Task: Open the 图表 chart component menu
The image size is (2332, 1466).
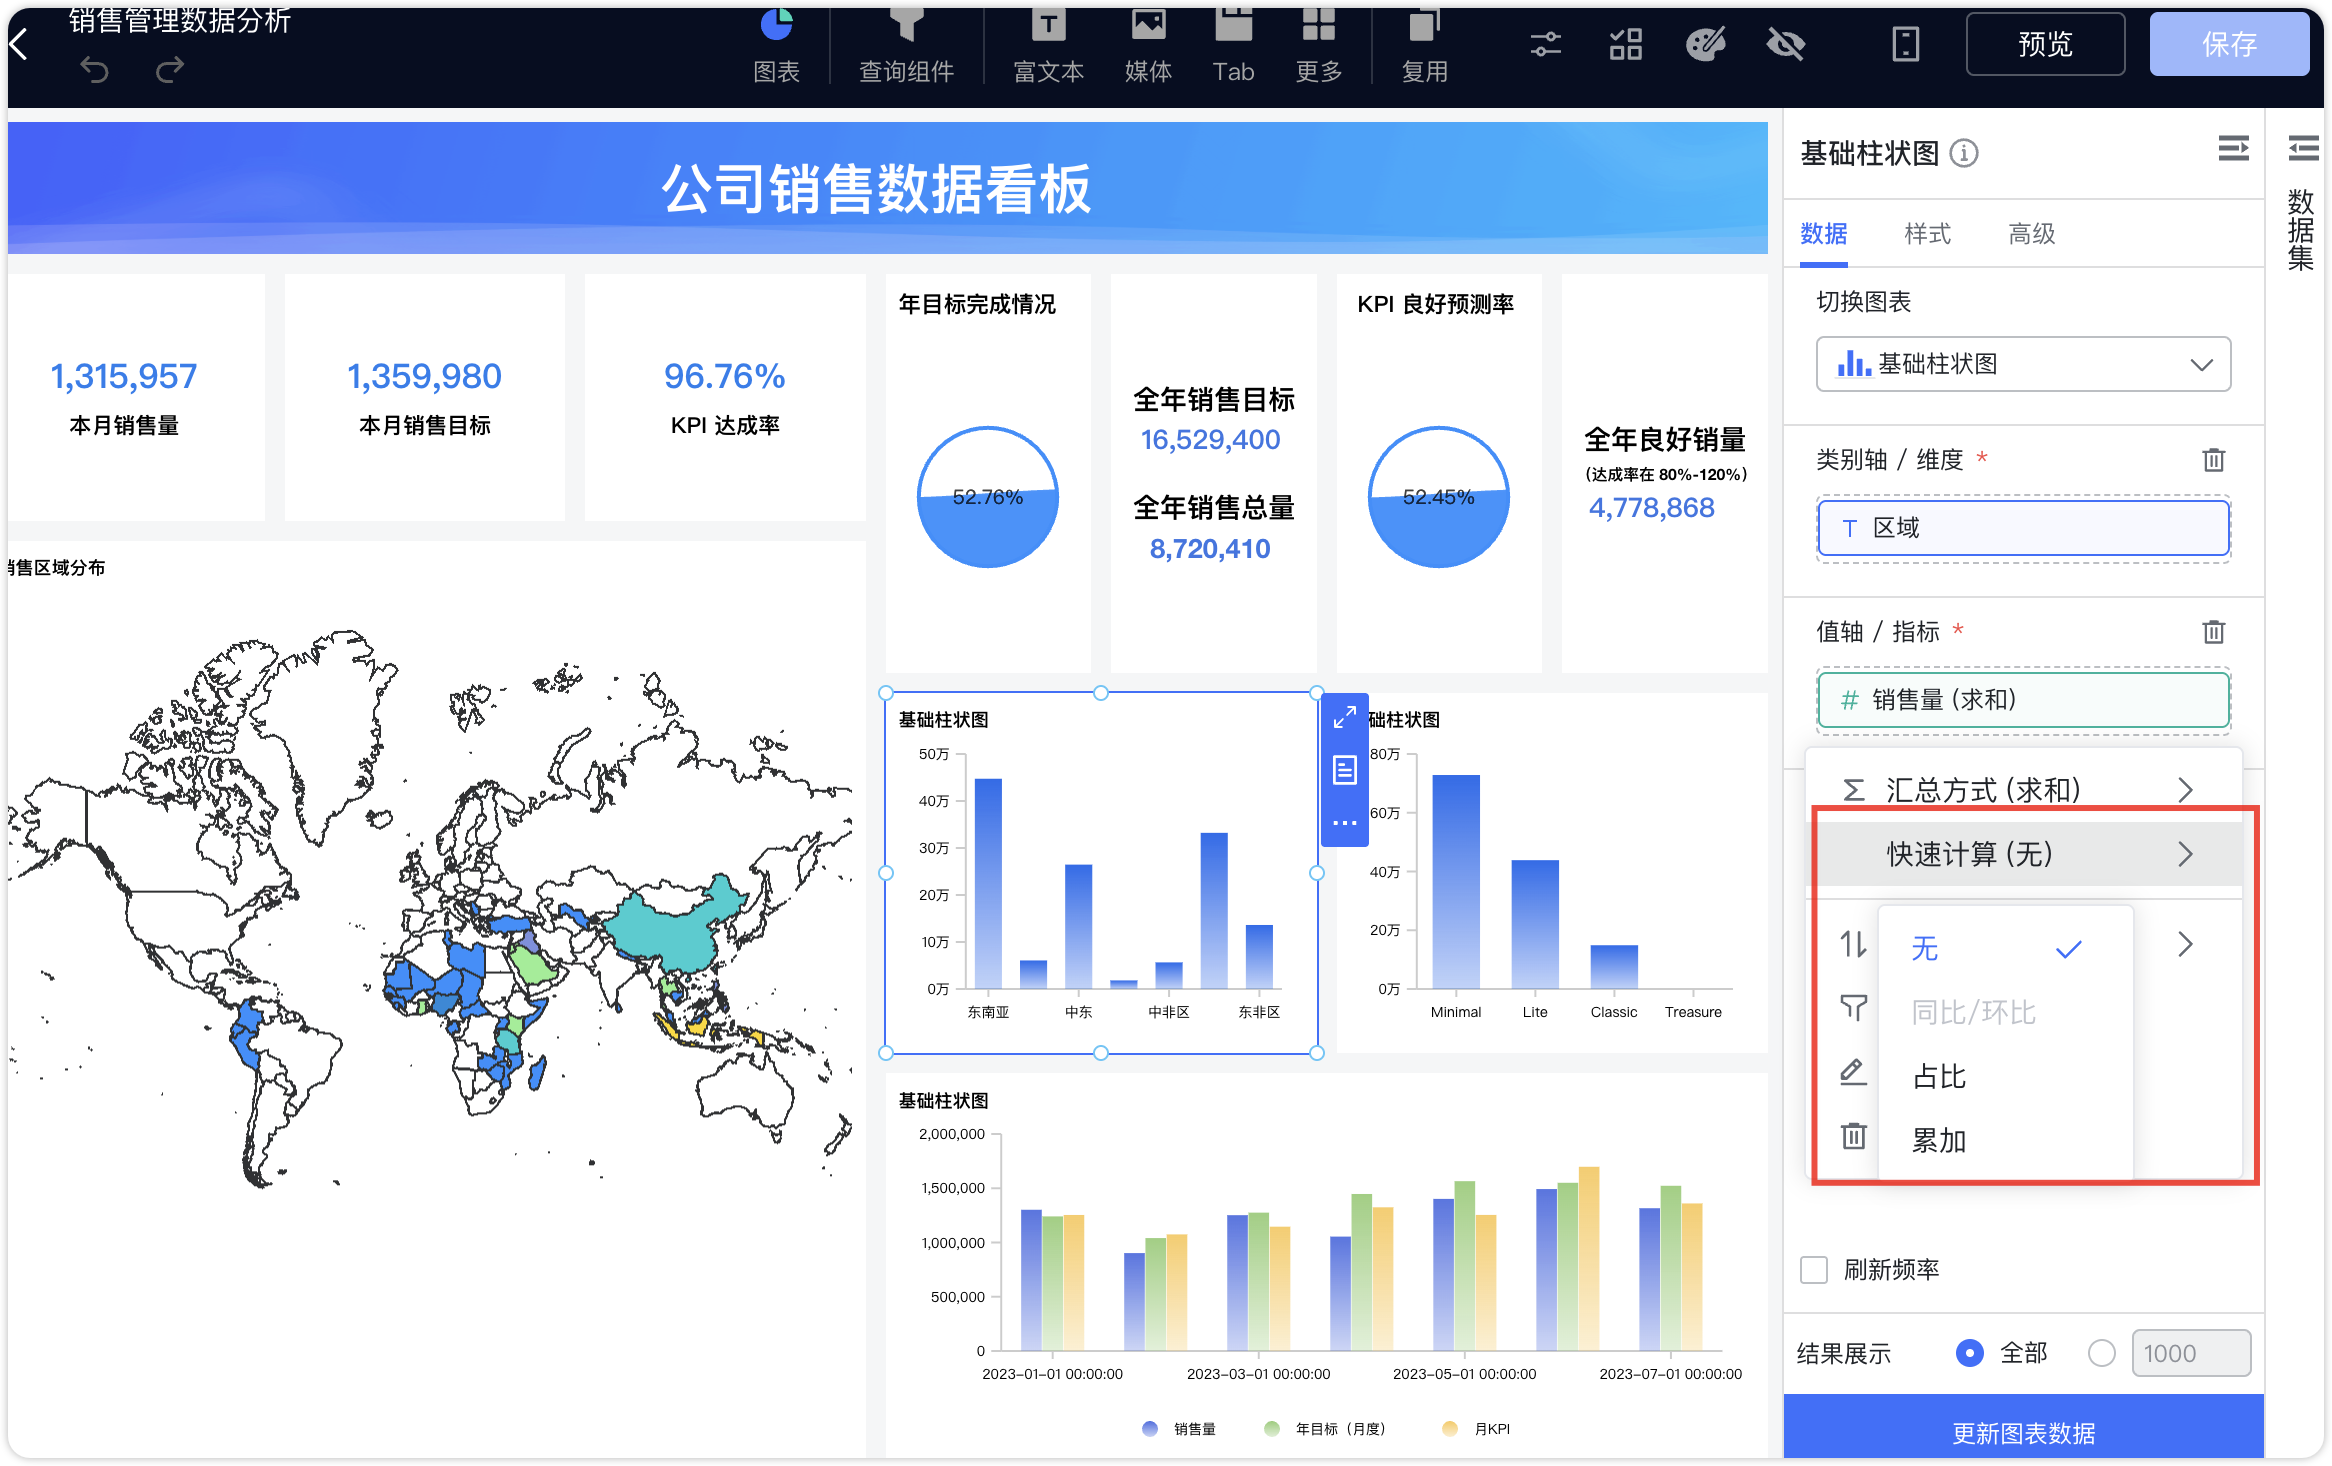Action: (776, 46)
